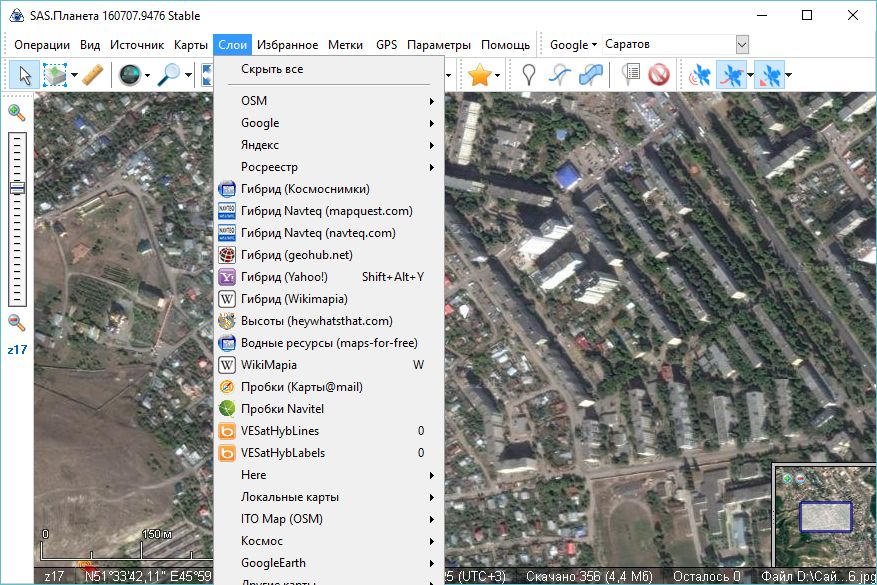Open the Помощь menu

pos(505,45)
